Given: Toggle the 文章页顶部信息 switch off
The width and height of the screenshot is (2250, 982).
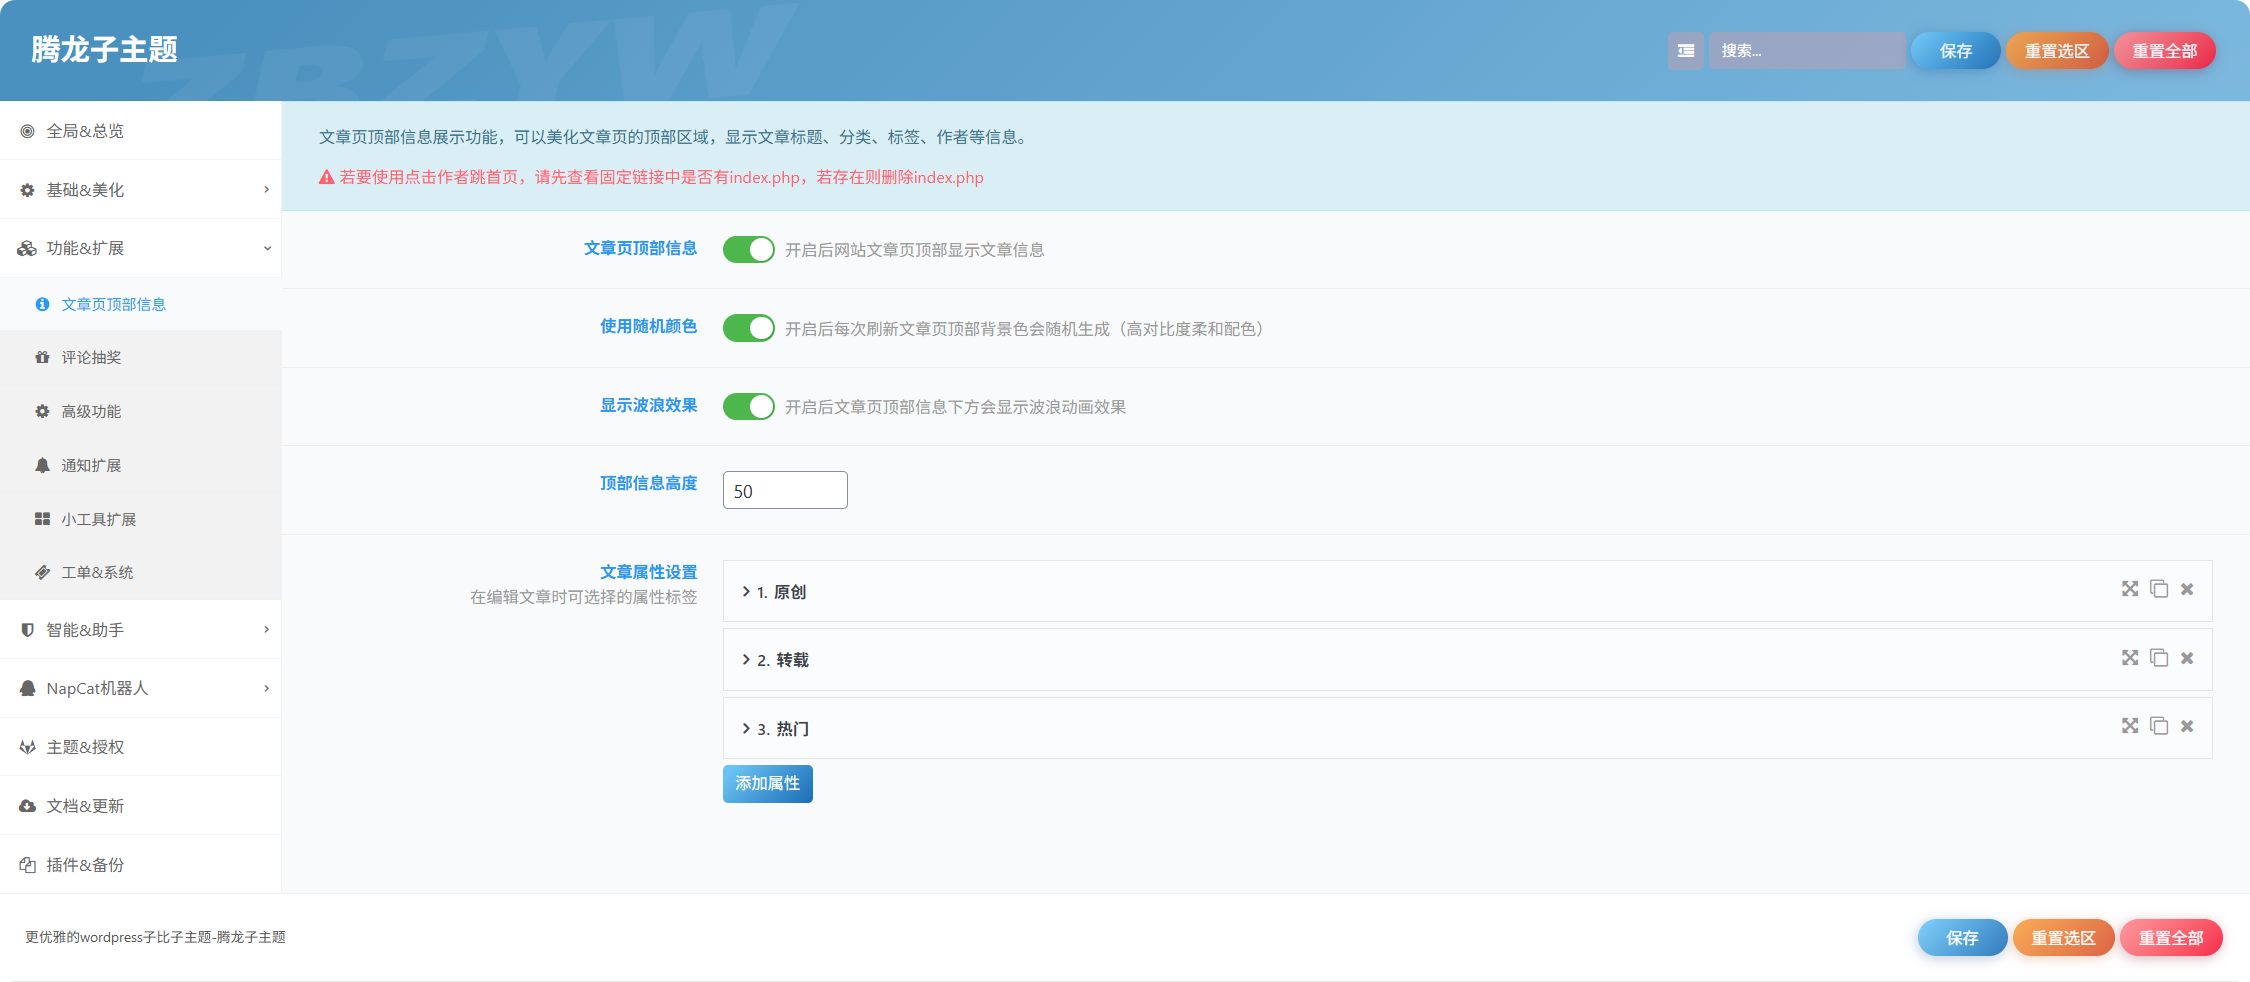Looking at the screenshot, I should (749, 249).
